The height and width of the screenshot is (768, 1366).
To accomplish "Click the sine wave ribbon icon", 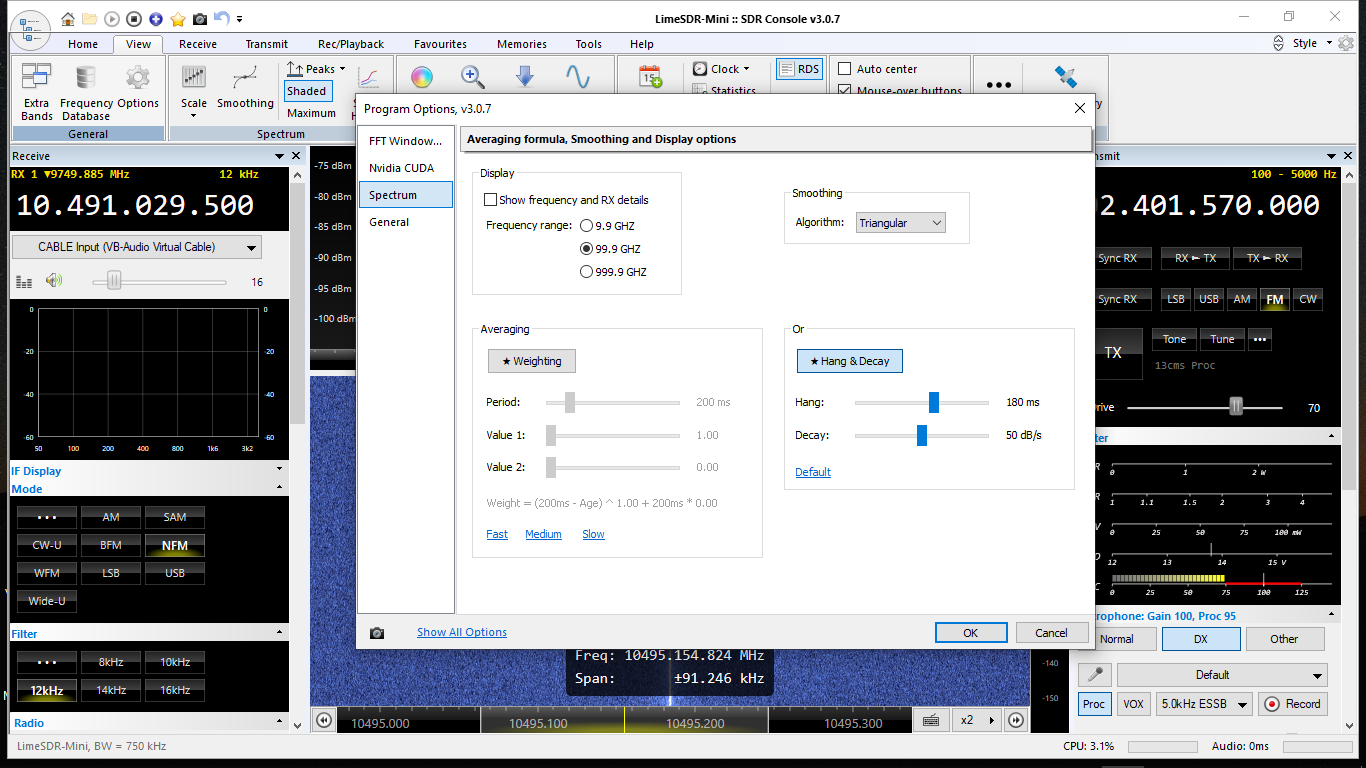I will (x=577, y=77).
